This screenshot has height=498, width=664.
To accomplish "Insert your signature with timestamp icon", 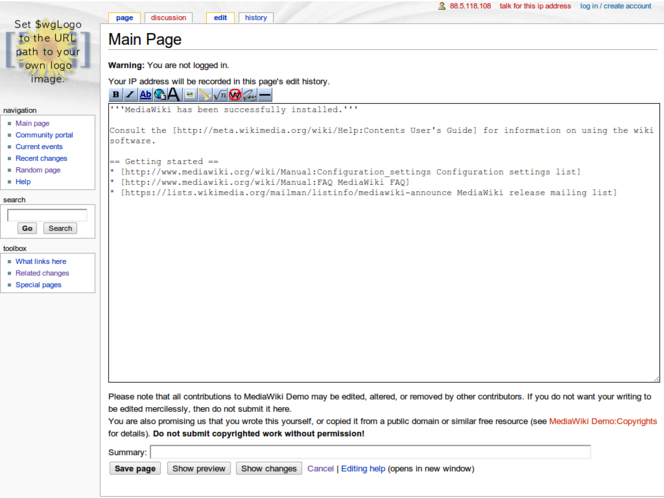I will (250, 95).
